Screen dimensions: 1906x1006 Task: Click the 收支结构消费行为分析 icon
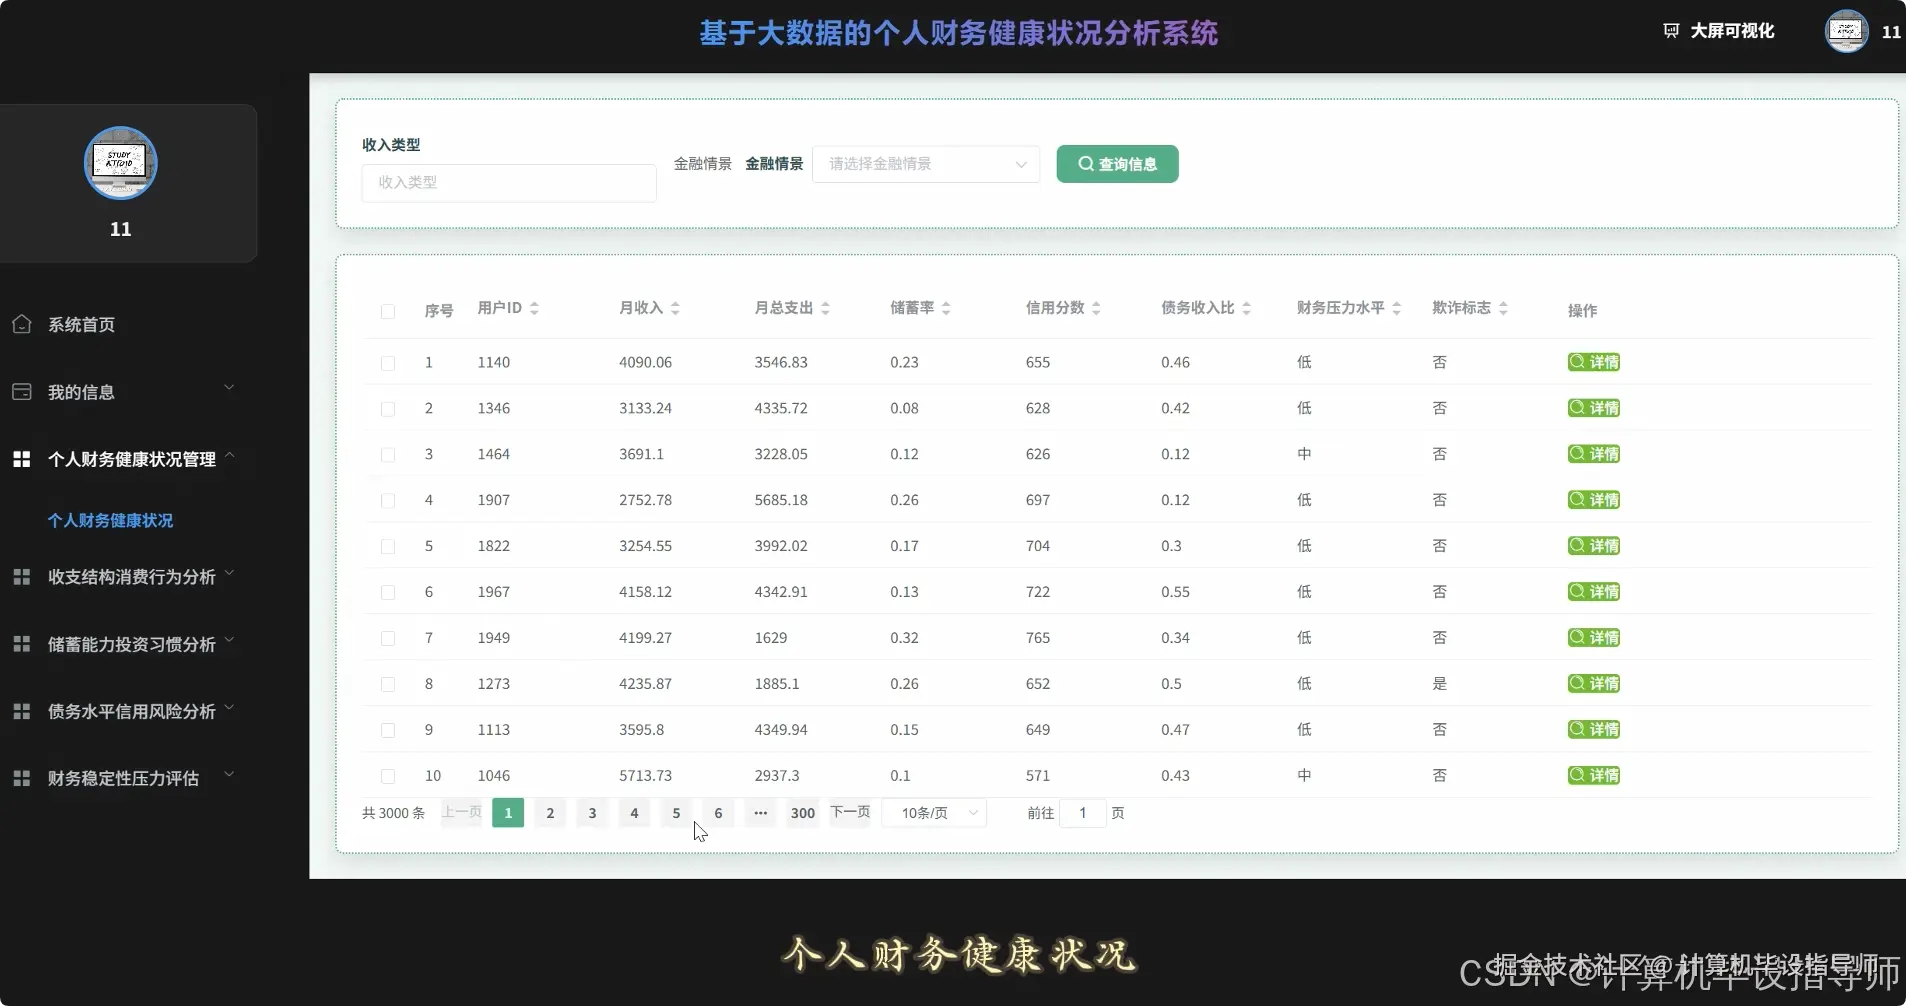[21, 576]
